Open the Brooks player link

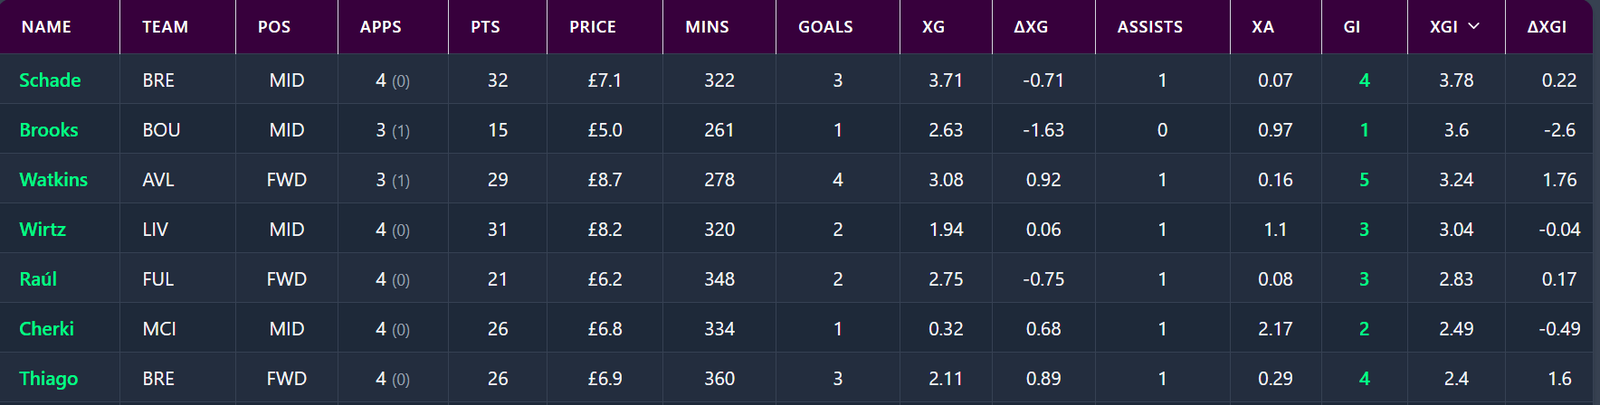coord(49,130)
